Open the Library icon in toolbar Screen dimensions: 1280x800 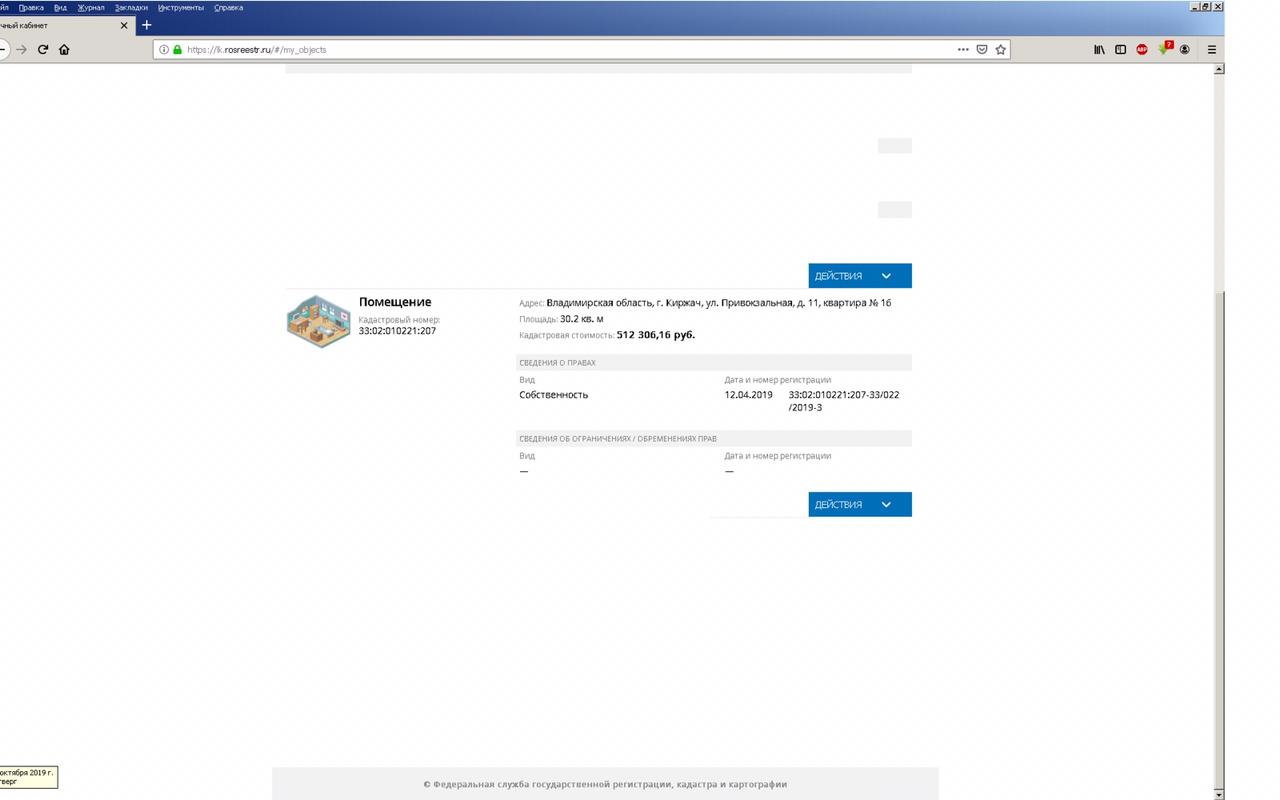1099,49
